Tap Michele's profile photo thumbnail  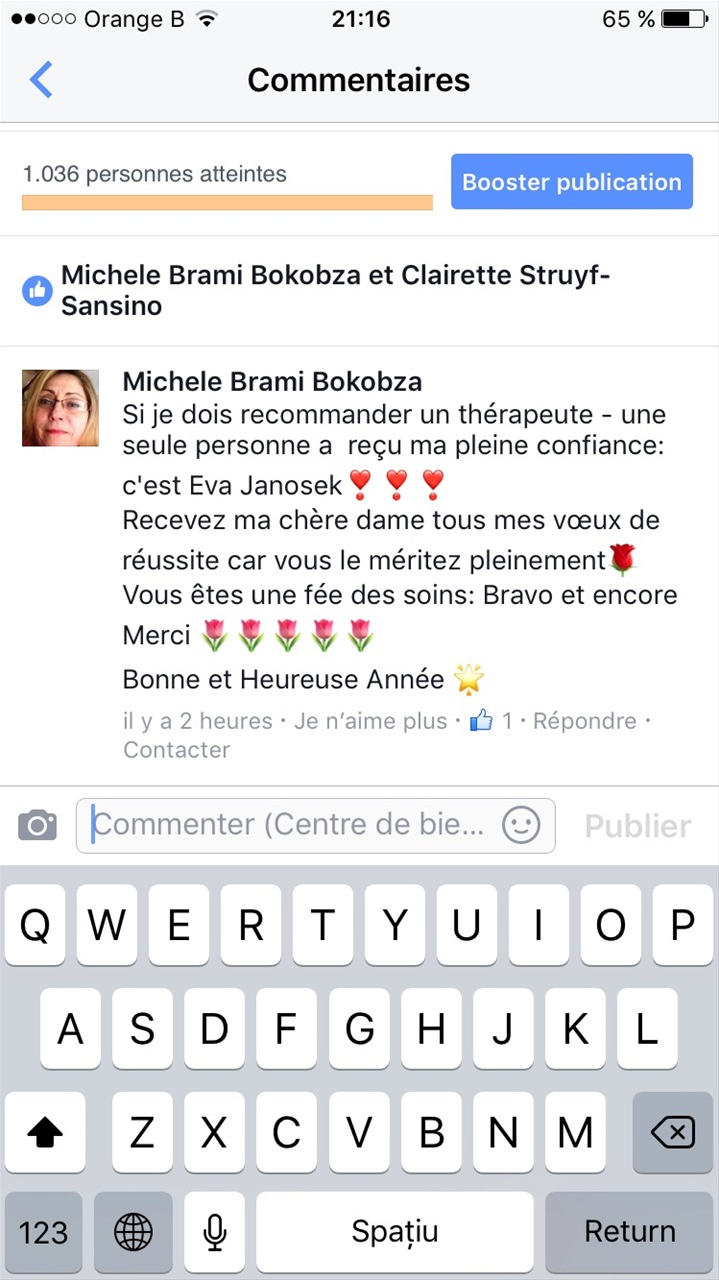pos(60,407)
